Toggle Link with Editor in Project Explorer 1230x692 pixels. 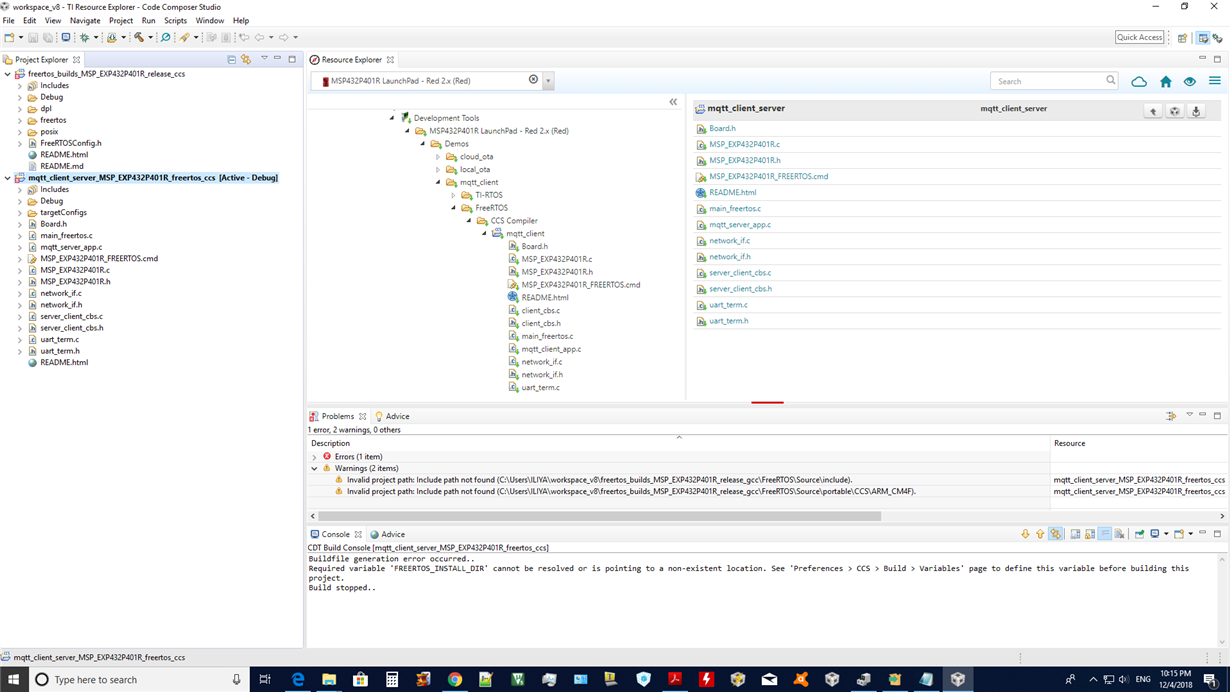[x=246, y=60]
